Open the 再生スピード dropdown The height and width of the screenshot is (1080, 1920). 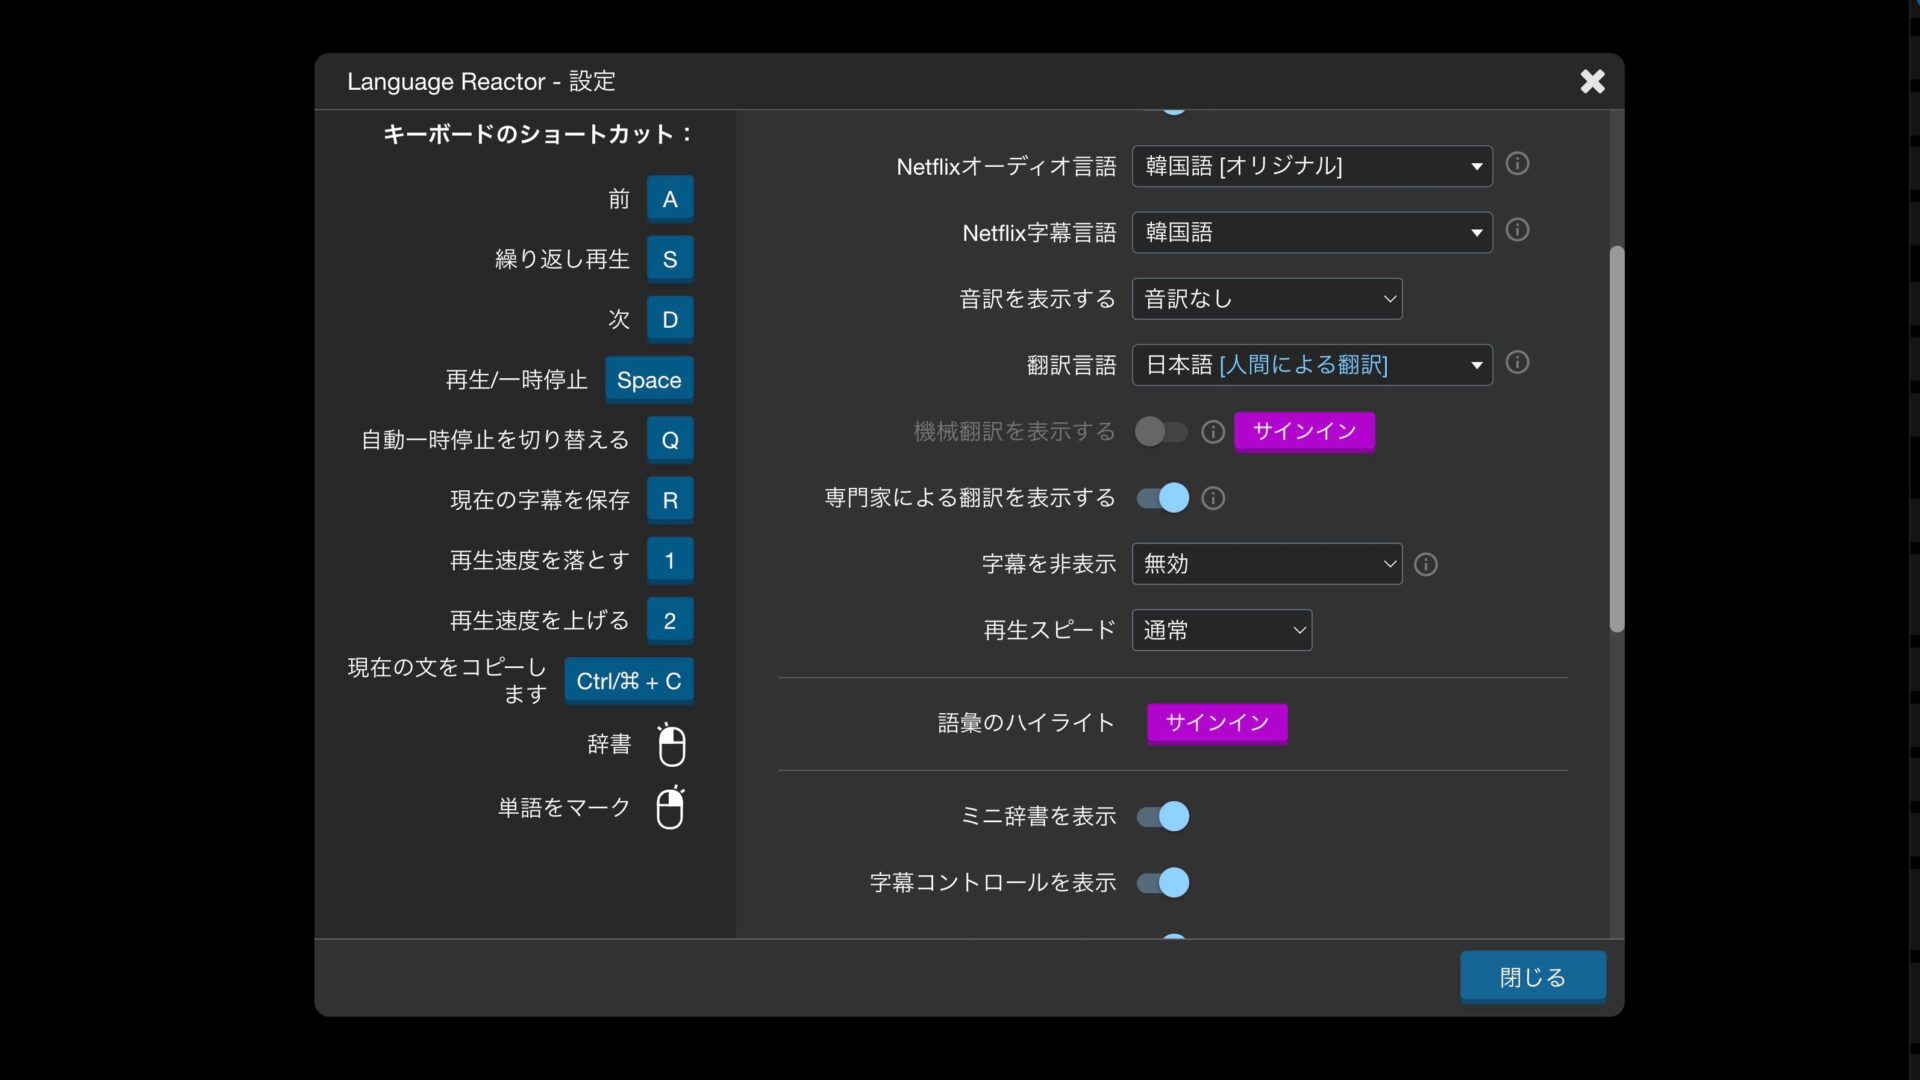(x=1221, y=630)
